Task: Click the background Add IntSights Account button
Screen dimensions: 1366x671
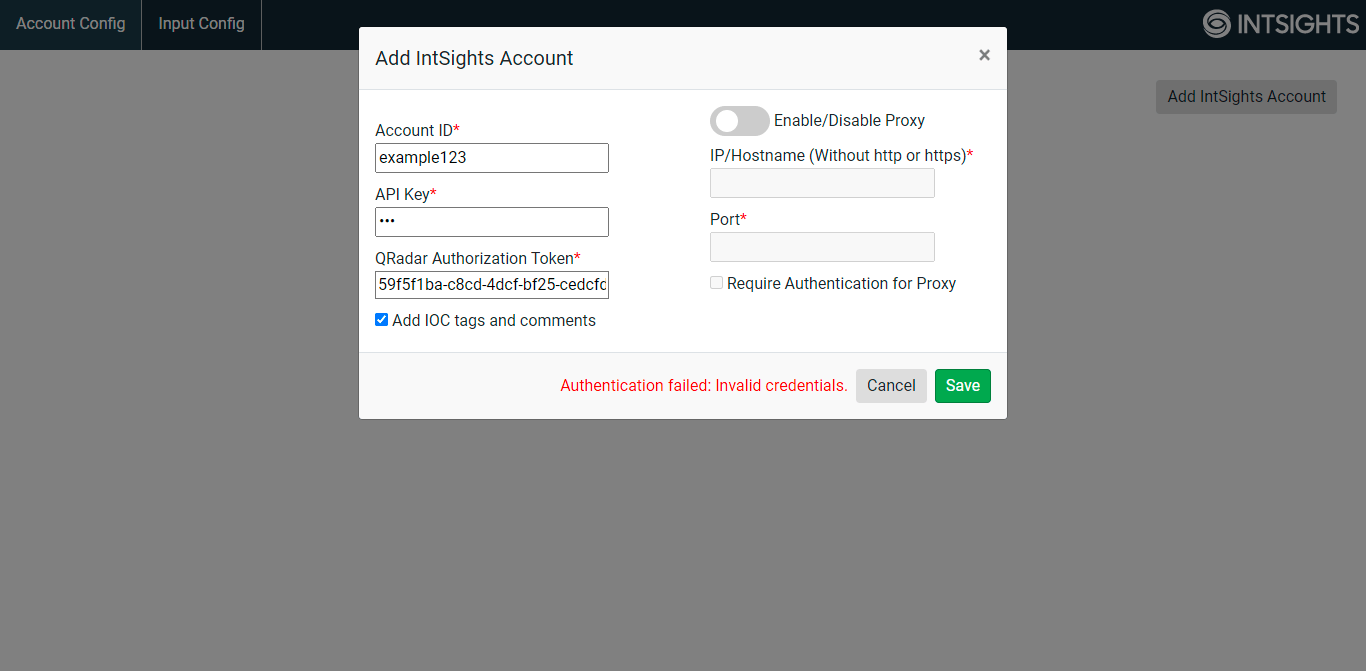Action: pos(1246,97)
